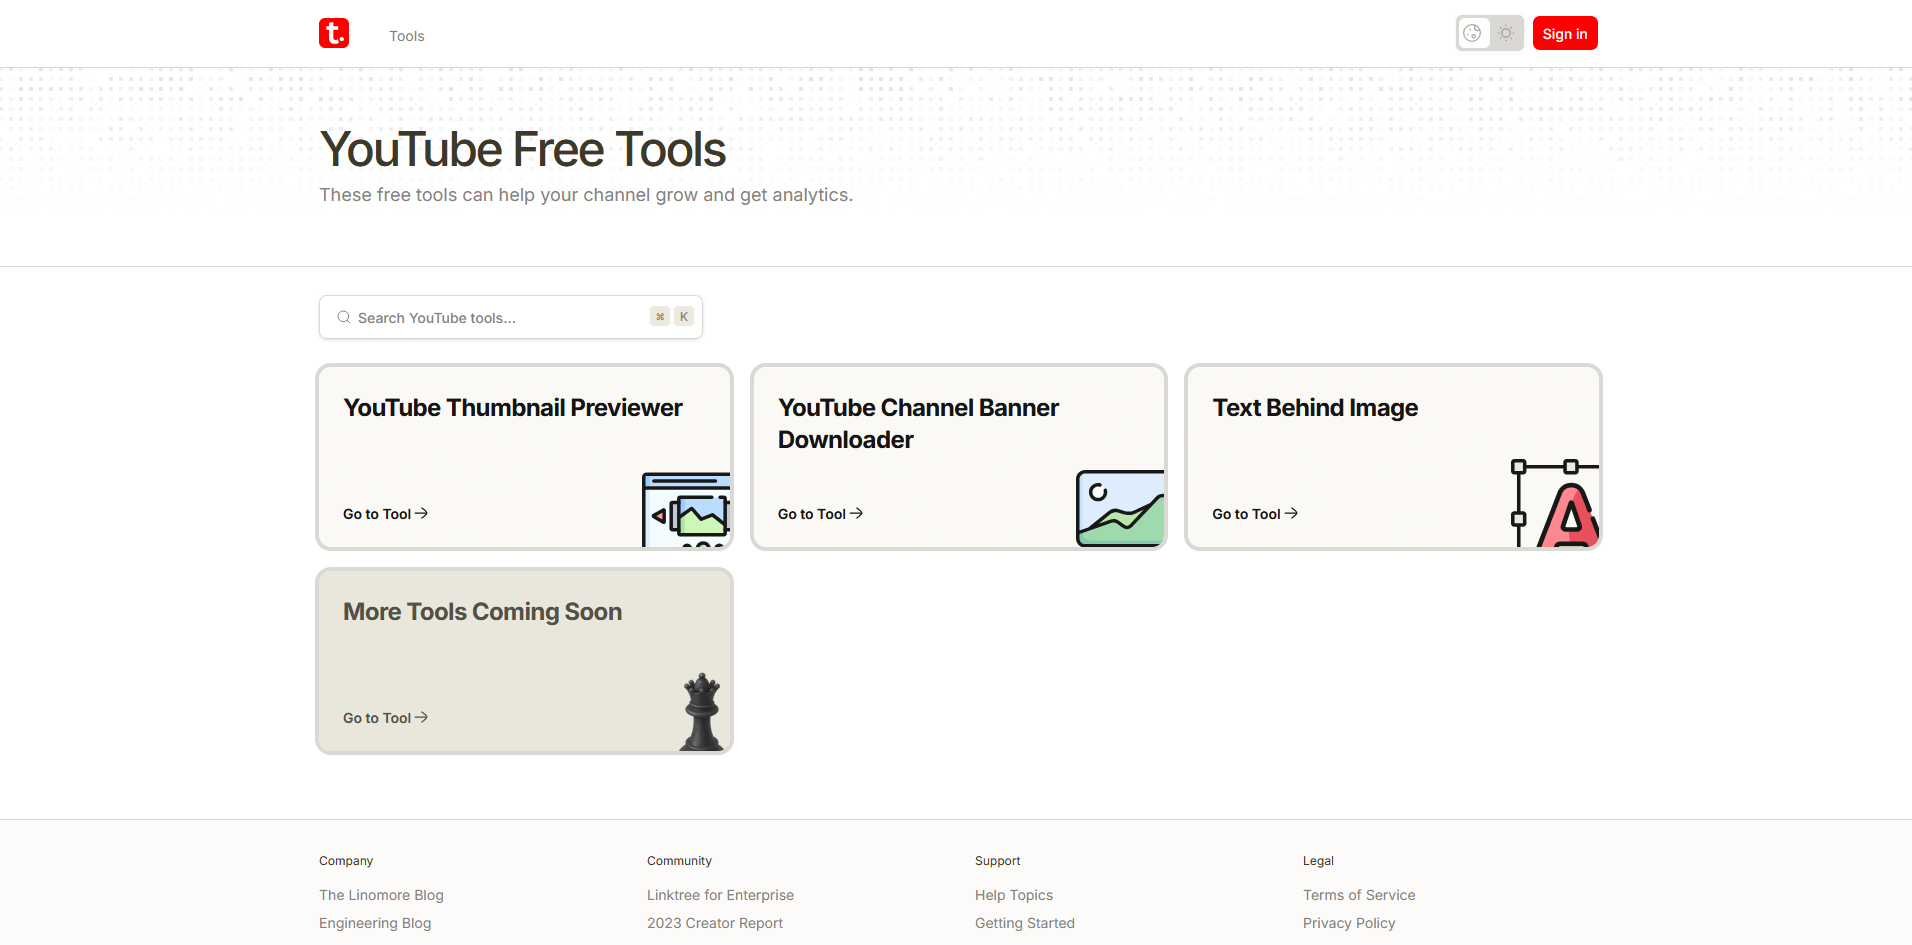Open Go to Tool for Text Behind Image

(x=1254, y=514)
